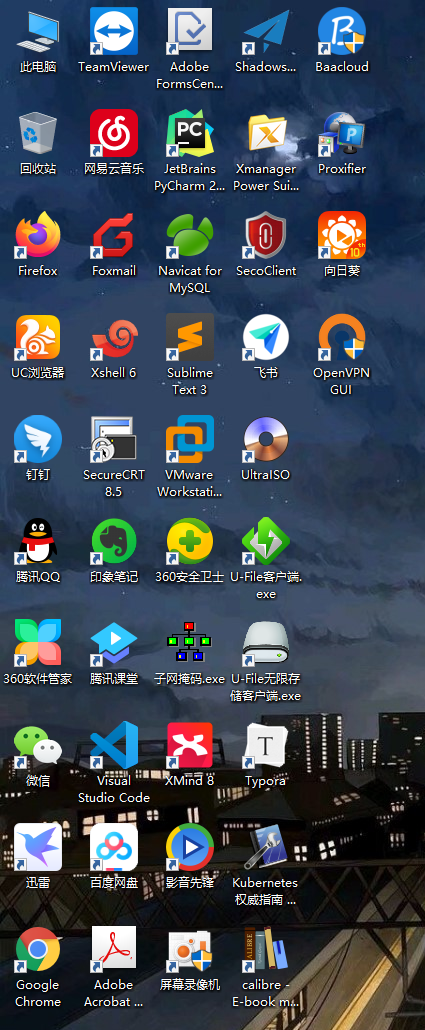
Task: Click the Kubernetes权威指南 file icon
Action: pos(266,847)
